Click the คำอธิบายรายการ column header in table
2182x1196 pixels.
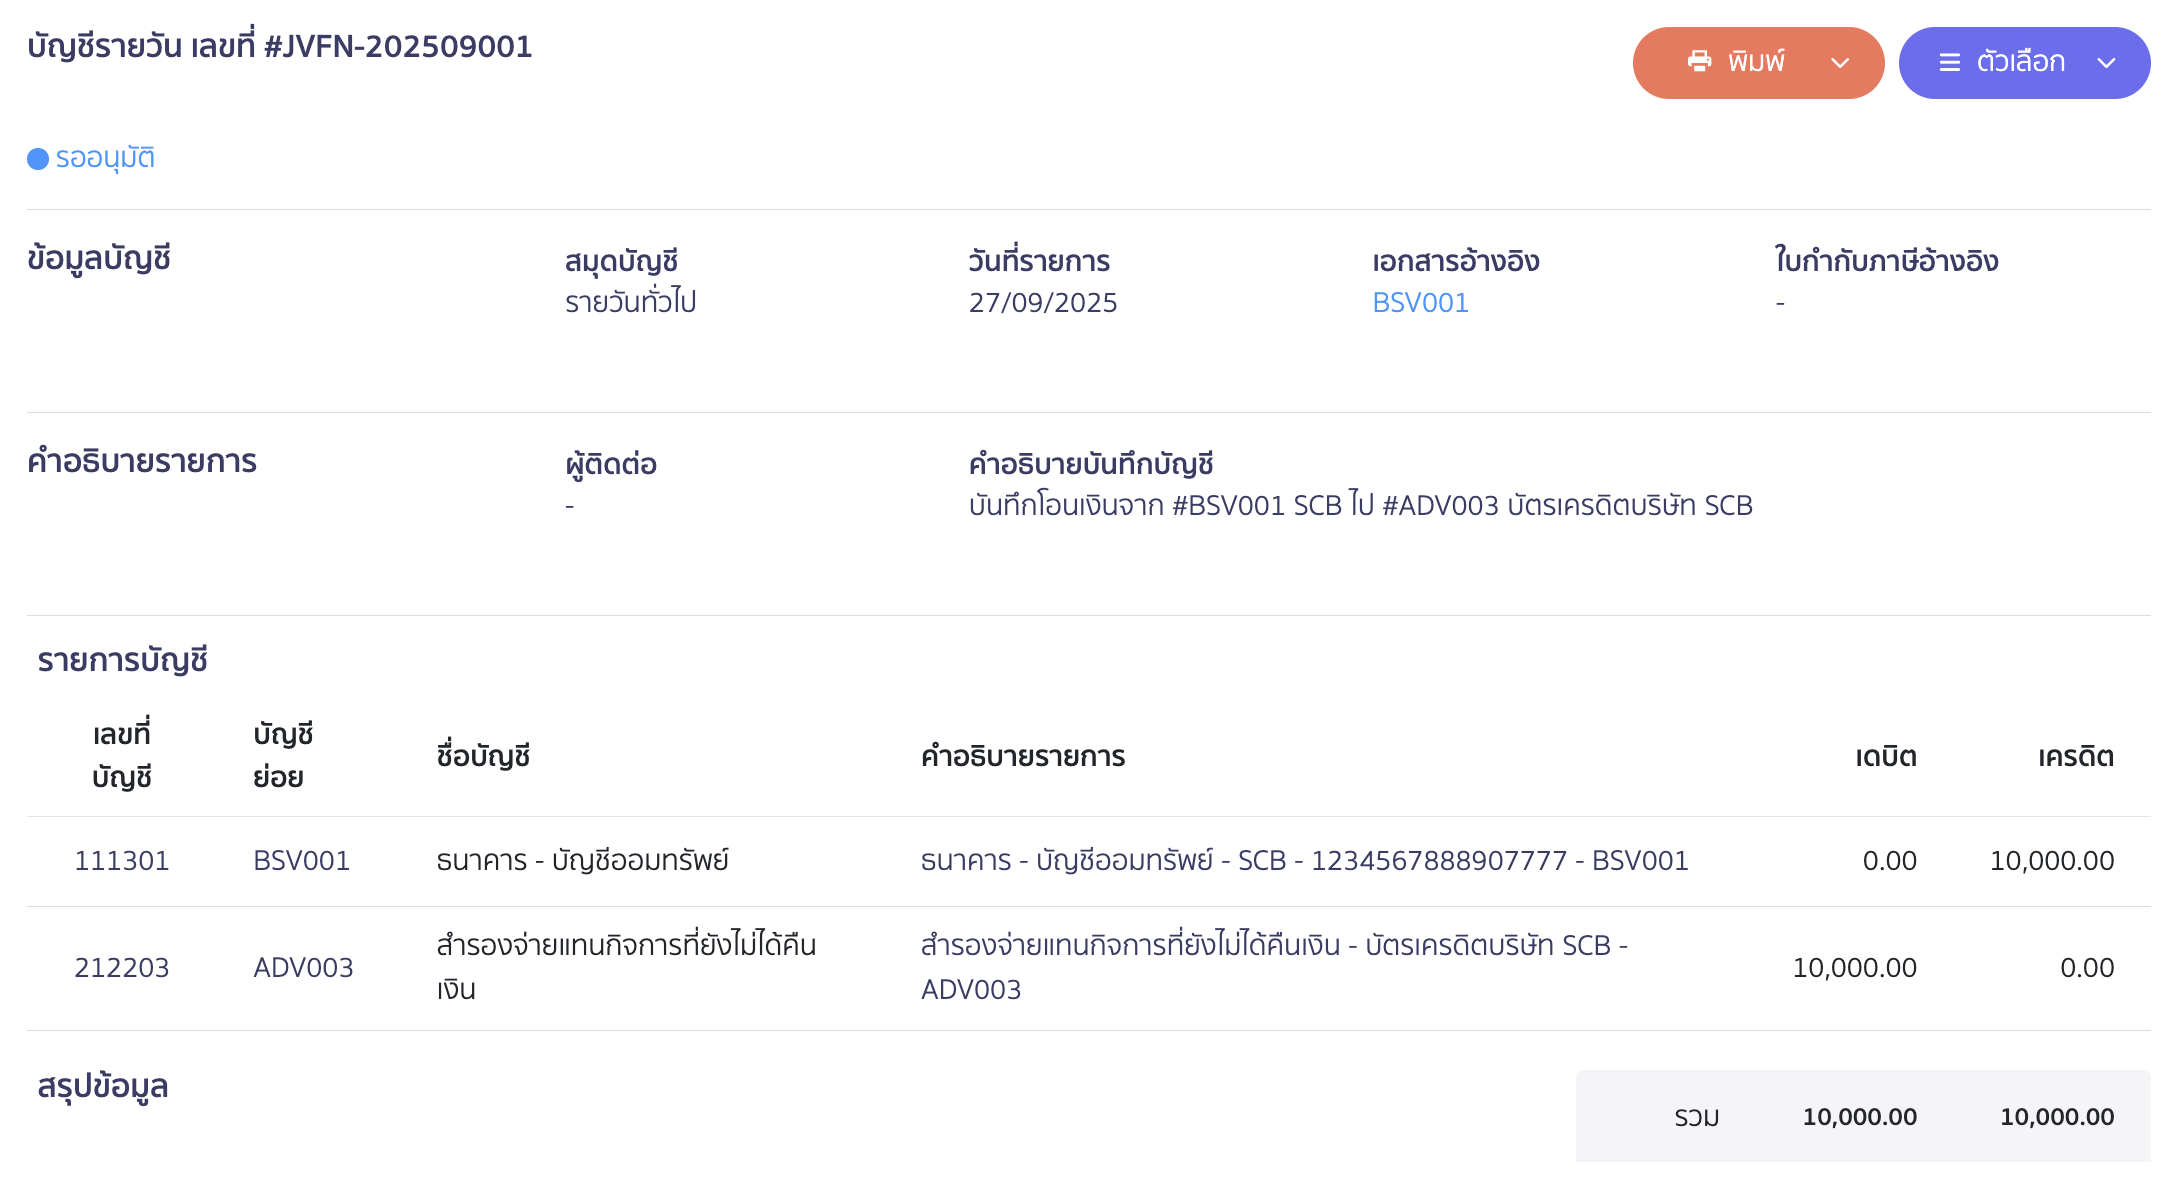[x=1023, y=756]
